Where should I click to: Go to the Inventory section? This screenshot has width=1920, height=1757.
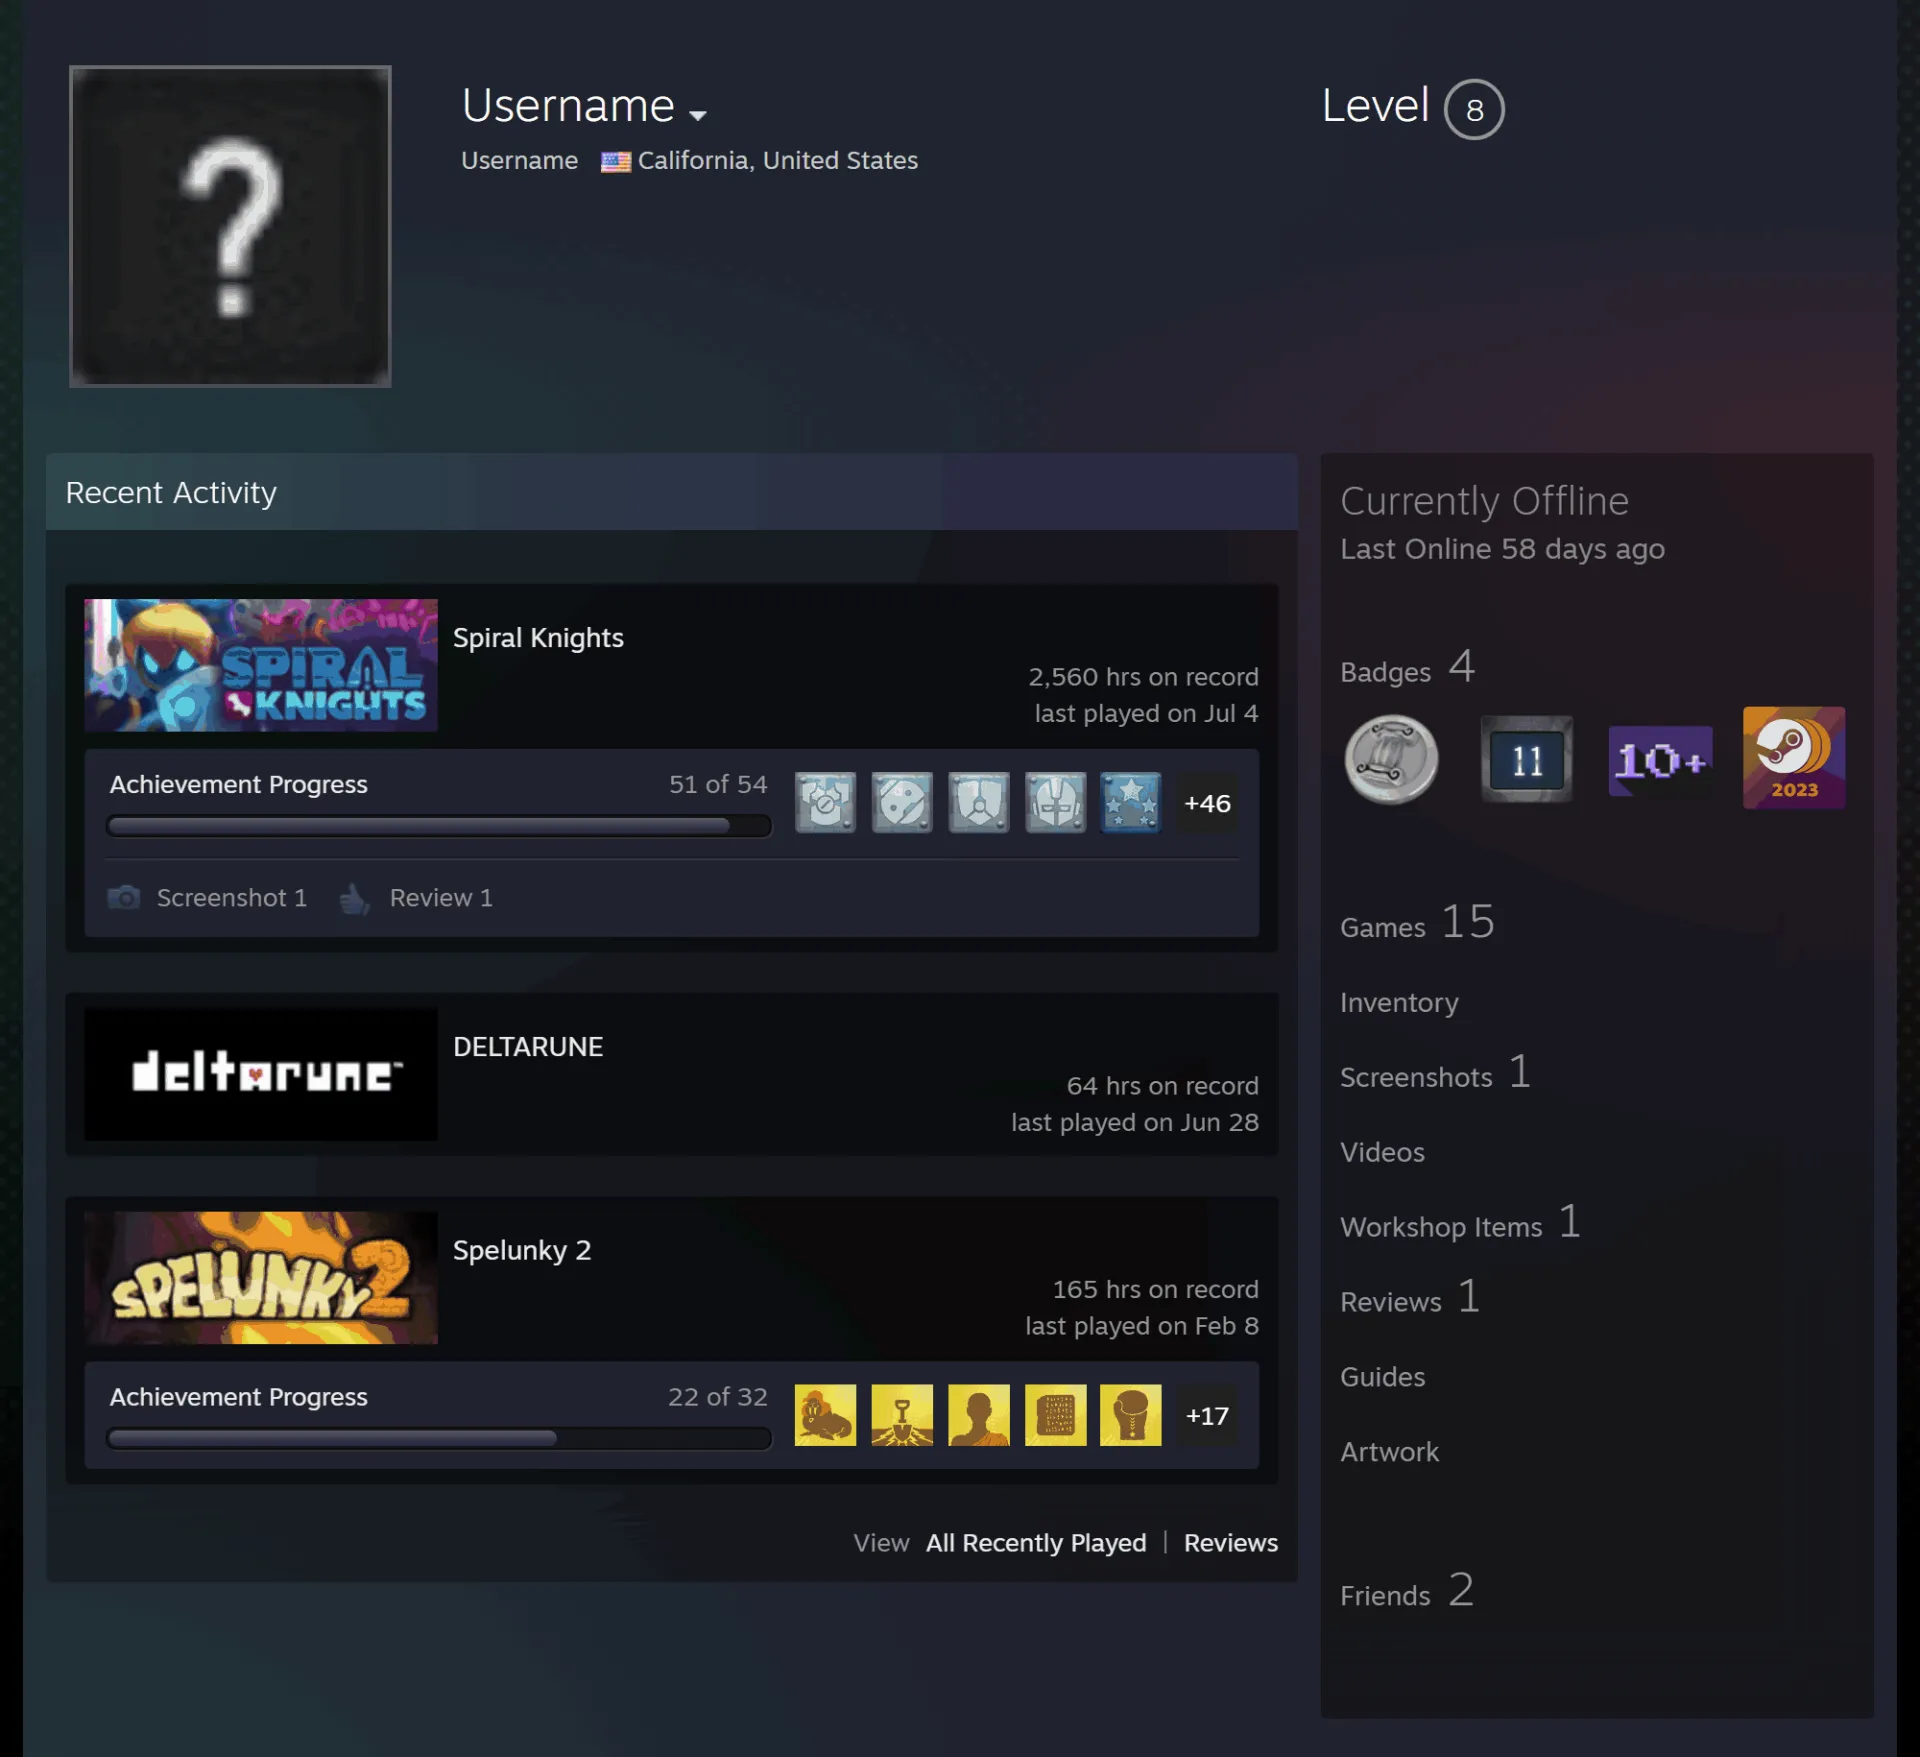1399,1002
